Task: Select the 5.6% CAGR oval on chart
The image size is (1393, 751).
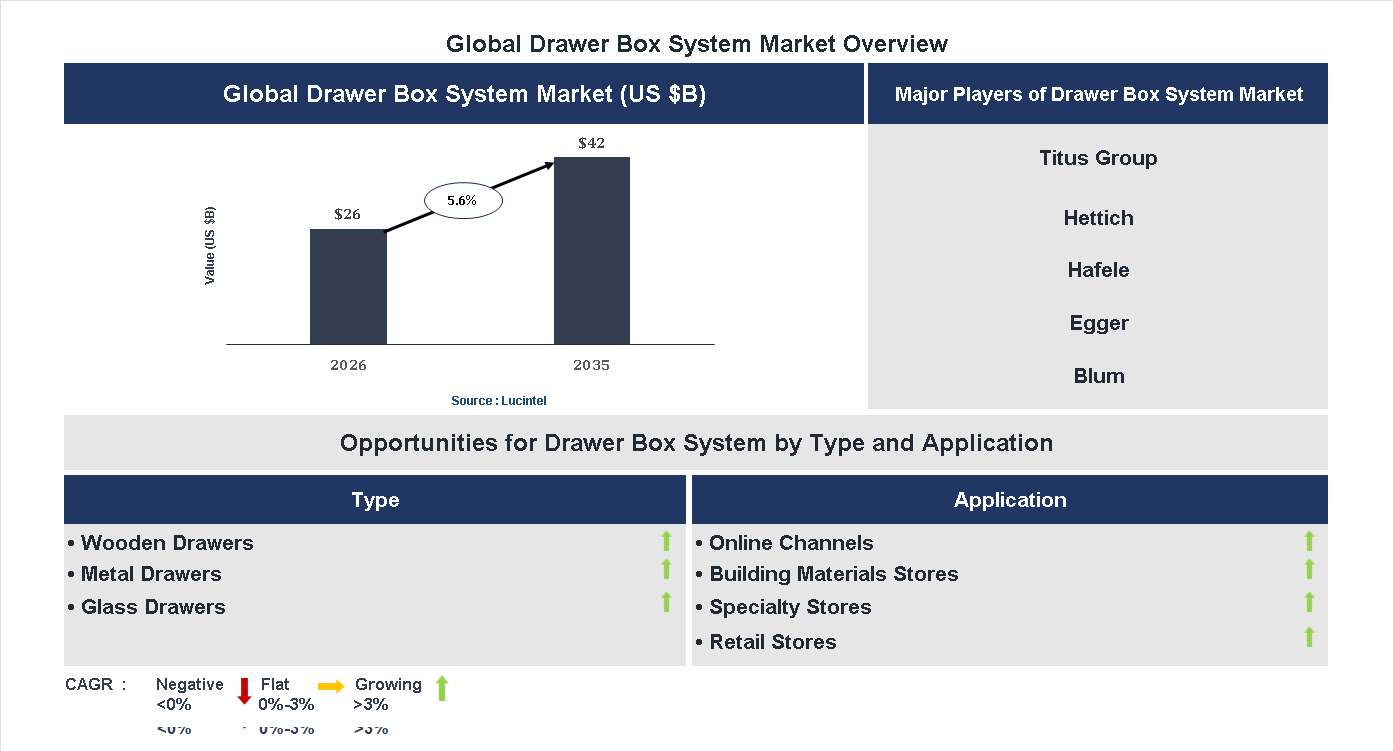Action: point(462,200)
